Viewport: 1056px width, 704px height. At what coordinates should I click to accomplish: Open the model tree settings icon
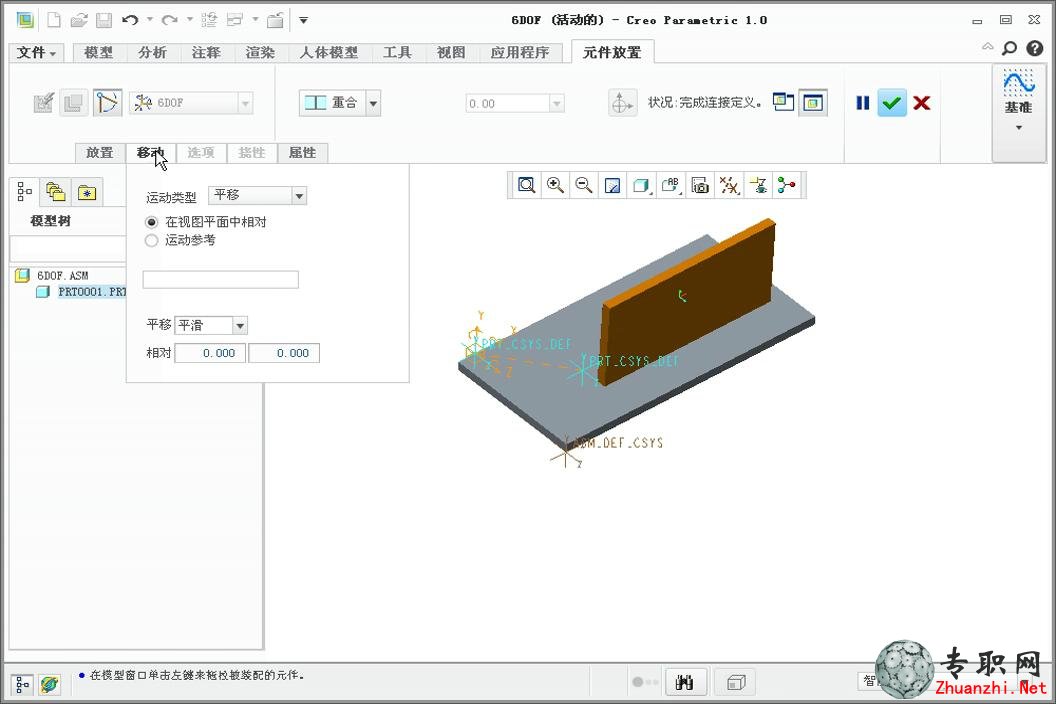25,192
